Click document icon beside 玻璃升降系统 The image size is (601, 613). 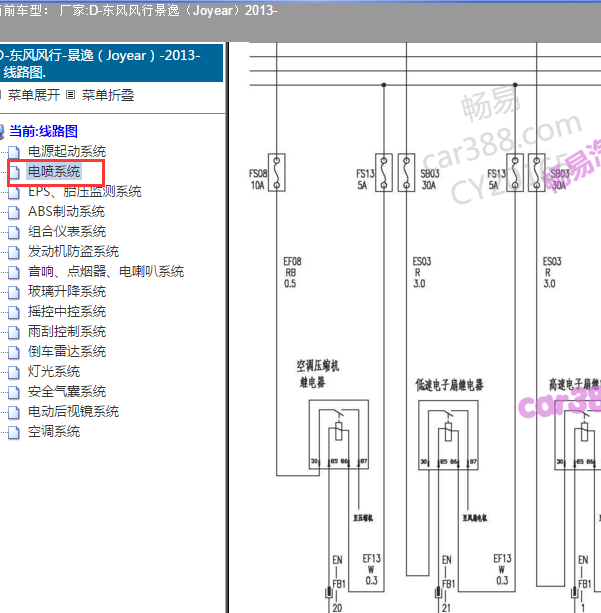point(14,292)
